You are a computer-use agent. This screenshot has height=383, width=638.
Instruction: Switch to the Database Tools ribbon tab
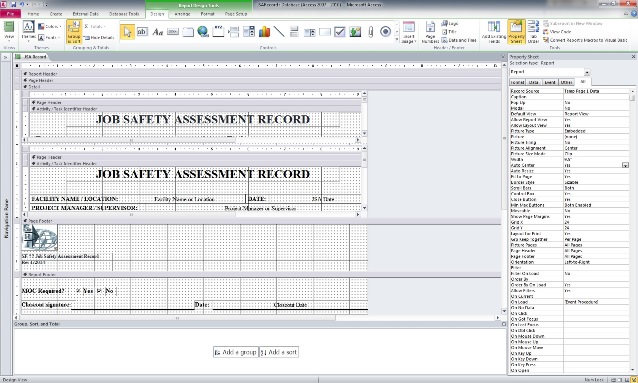point(124,14)
